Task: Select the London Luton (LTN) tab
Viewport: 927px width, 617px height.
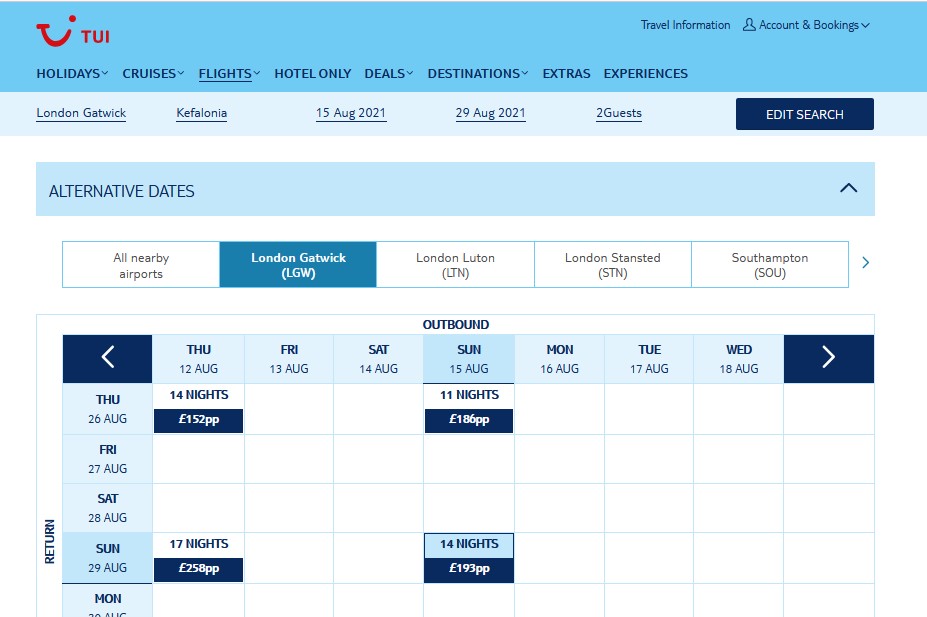Action: tap(455, 265)
